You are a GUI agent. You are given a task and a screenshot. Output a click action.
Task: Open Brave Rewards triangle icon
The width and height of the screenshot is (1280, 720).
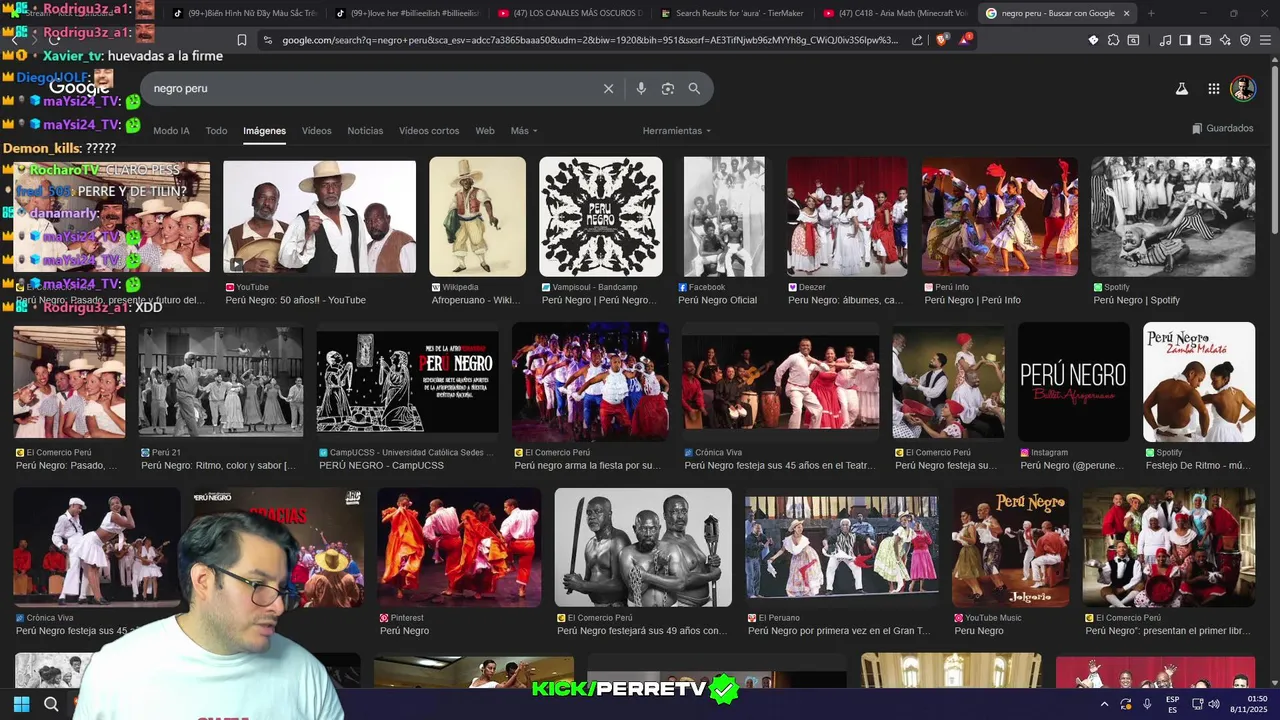point(965,40)
